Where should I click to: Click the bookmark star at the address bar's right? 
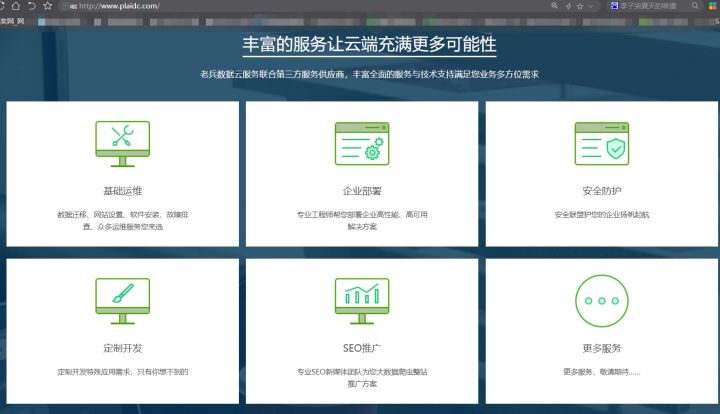tap(580, 6)
